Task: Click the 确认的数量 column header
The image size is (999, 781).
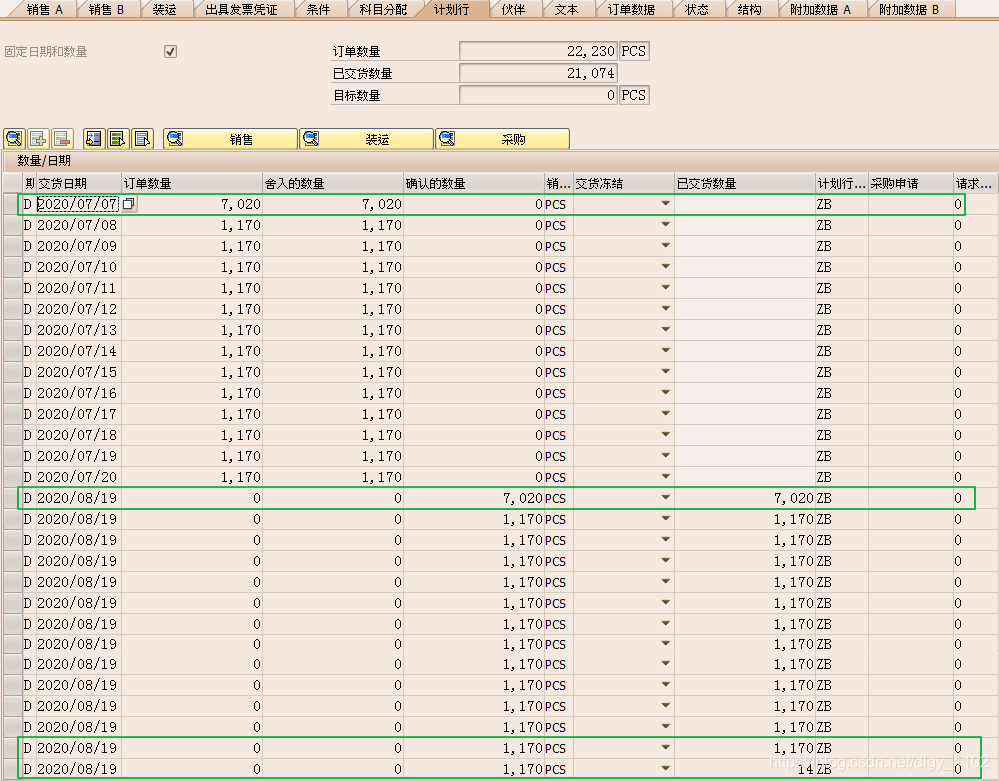Action: [x=474, y=183]
